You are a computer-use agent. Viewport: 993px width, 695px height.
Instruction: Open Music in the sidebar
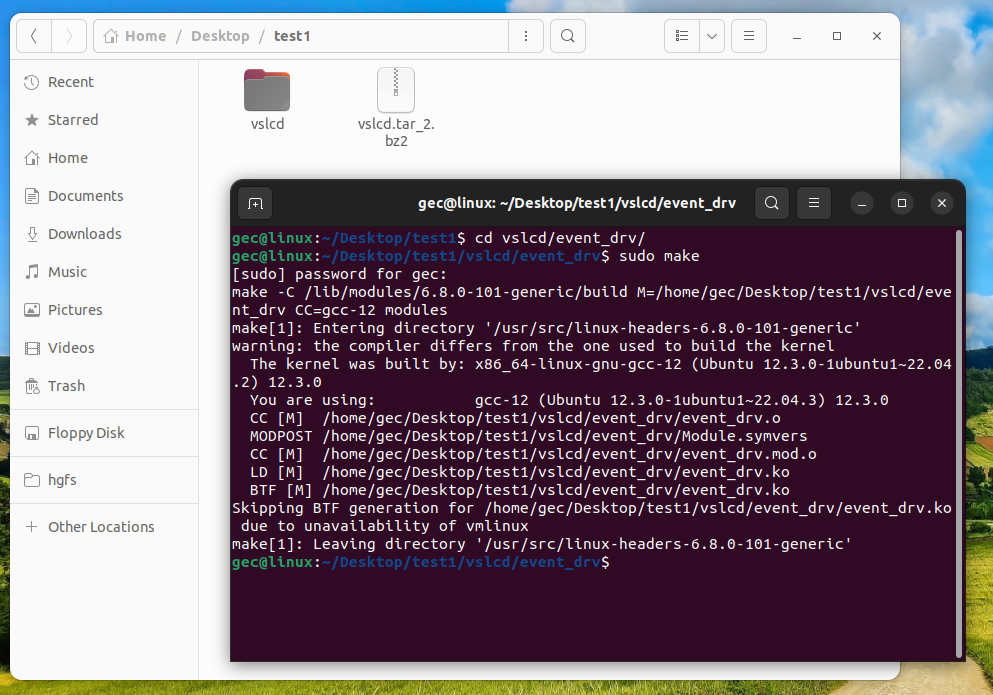point(104,272)
